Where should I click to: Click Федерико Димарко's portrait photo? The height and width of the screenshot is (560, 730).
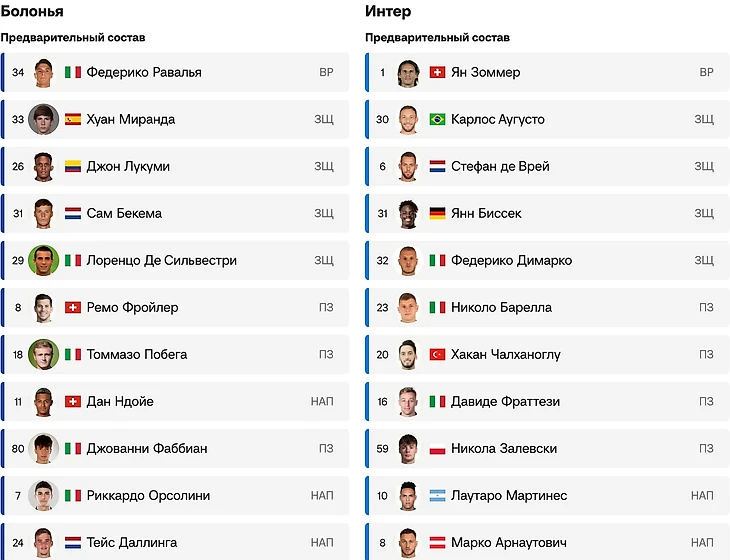click(408, 261)
